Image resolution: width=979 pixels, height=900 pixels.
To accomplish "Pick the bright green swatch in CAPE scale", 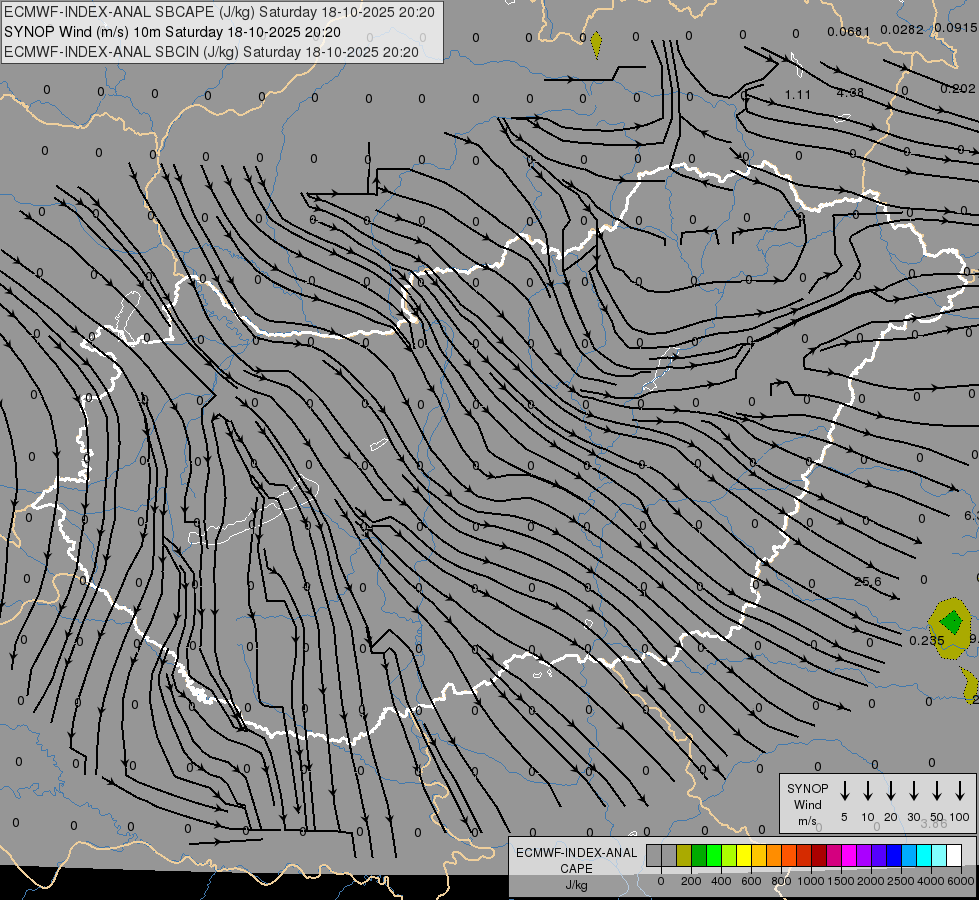I will (714, 855).
